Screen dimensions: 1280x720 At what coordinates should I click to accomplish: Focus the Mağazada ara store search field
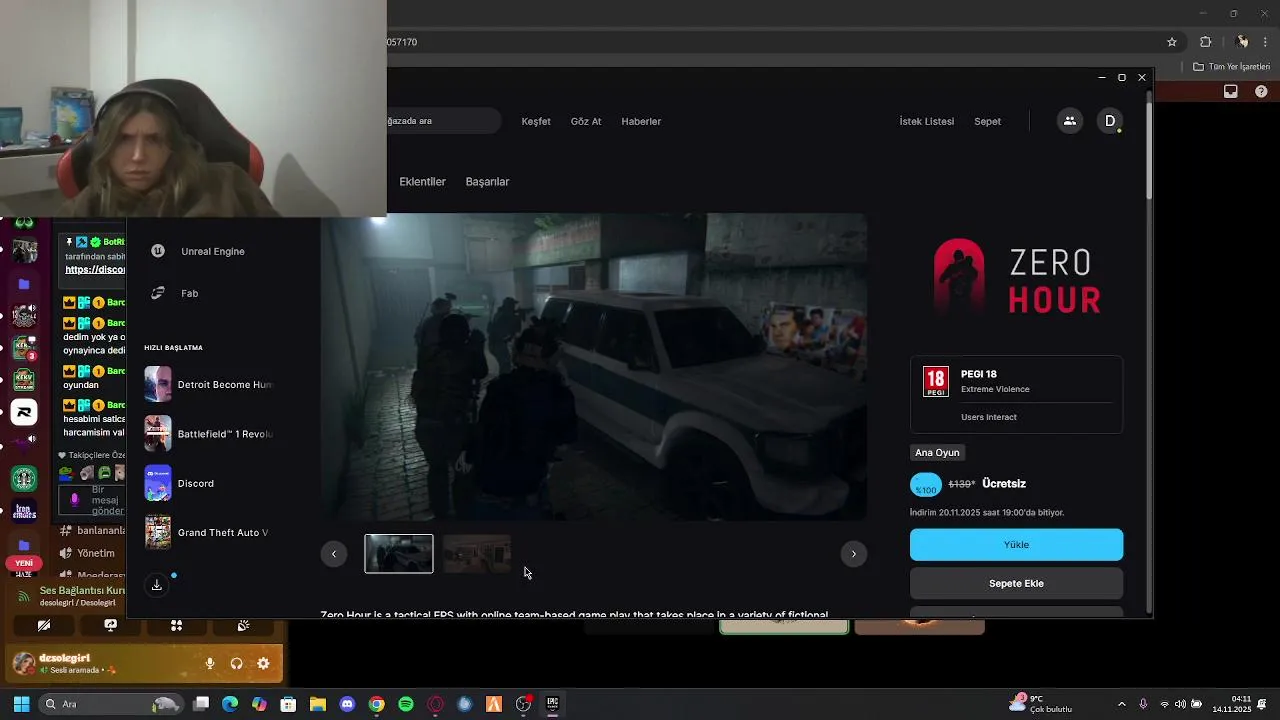pyautogui.click(x=443, y=121)
